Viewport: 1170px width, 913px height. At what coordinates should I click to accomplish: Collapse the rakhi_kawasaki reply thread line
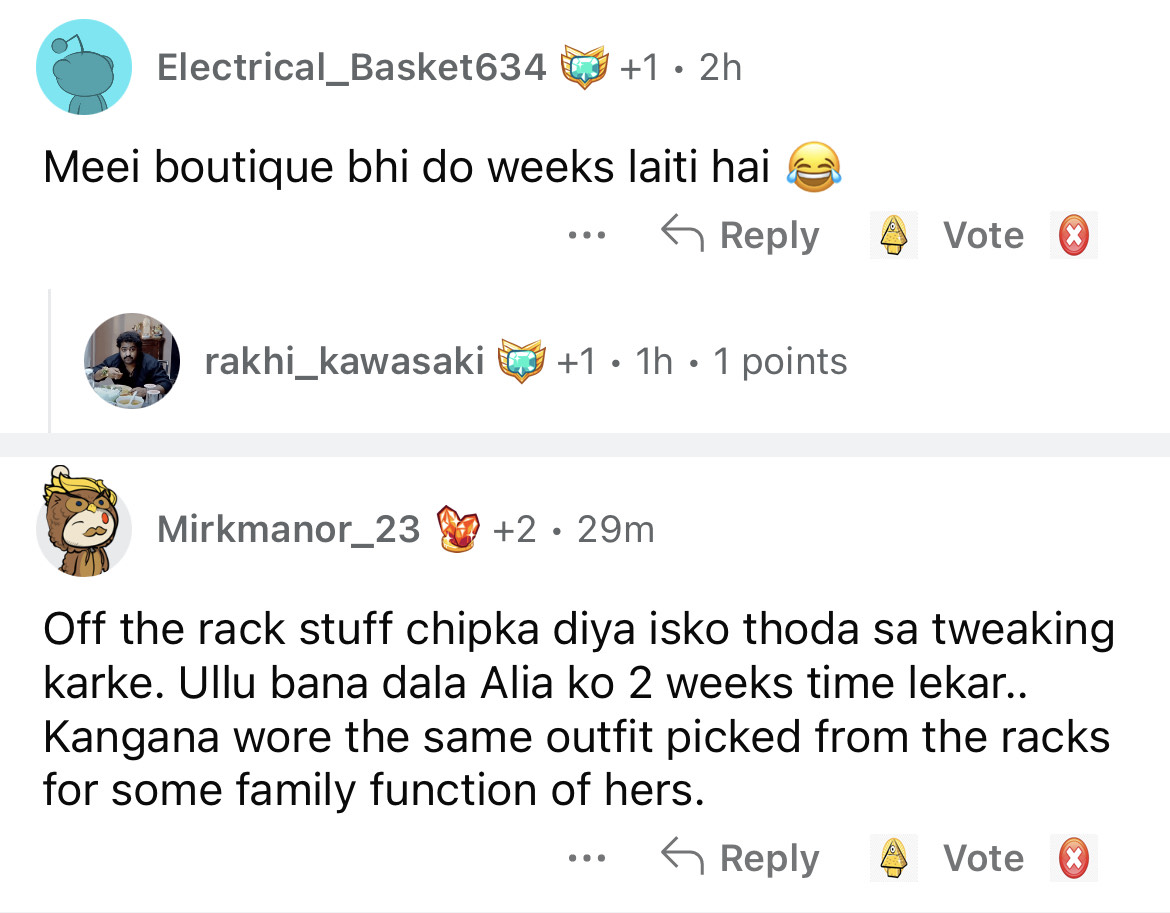[x=50, y=361]
